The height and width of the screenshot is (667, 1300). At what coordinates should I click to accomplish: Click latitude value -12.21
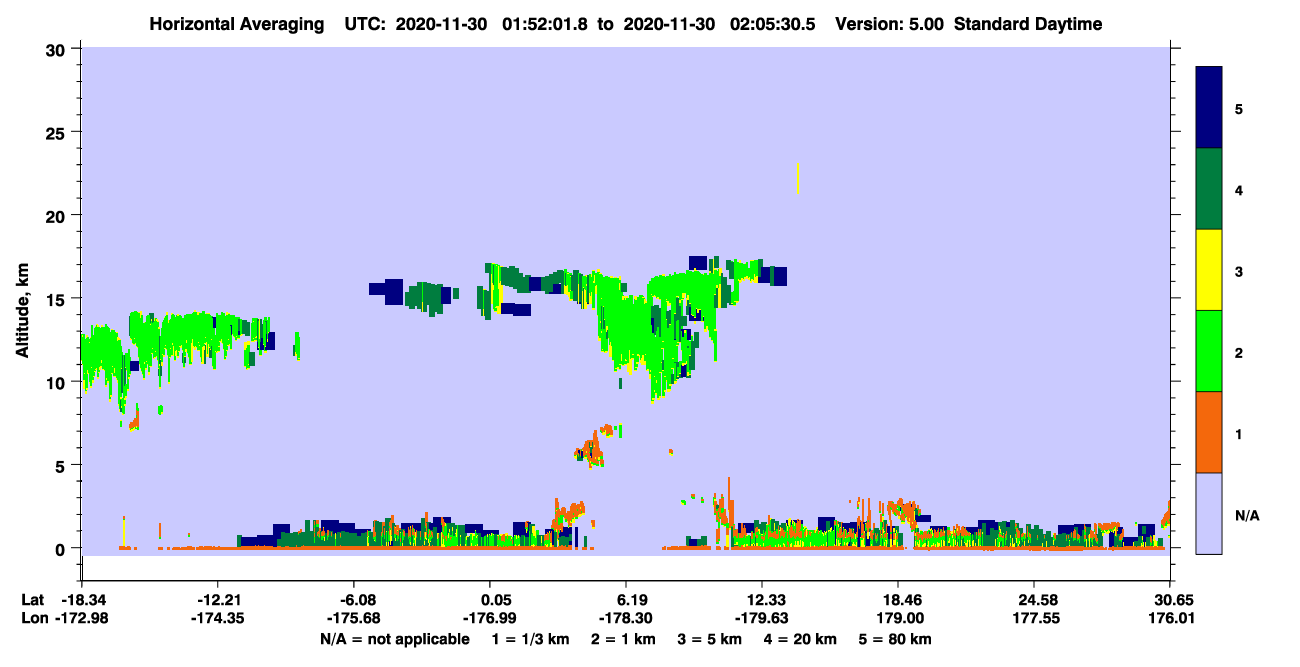pyautogui.click(x=217, y=599)
